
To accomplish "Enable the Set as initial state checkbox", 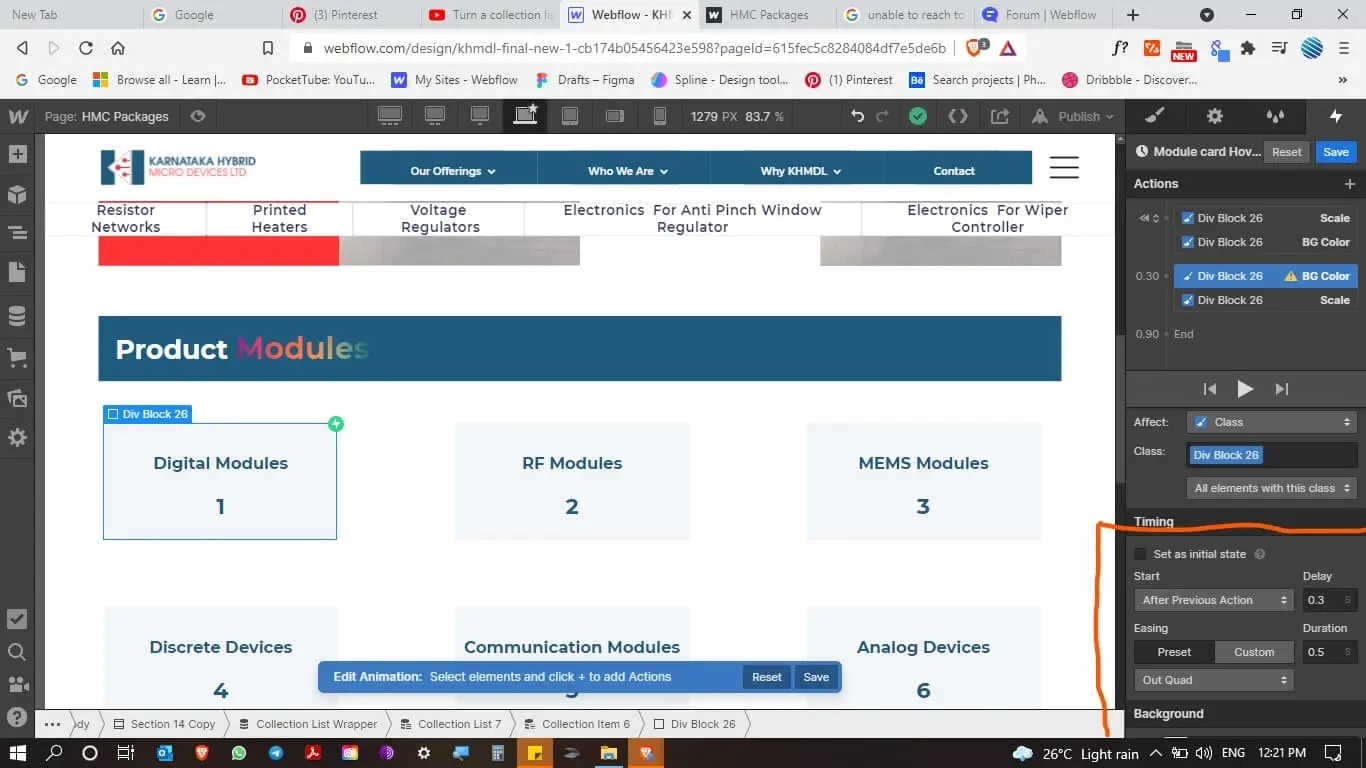I will [1139, 553].
